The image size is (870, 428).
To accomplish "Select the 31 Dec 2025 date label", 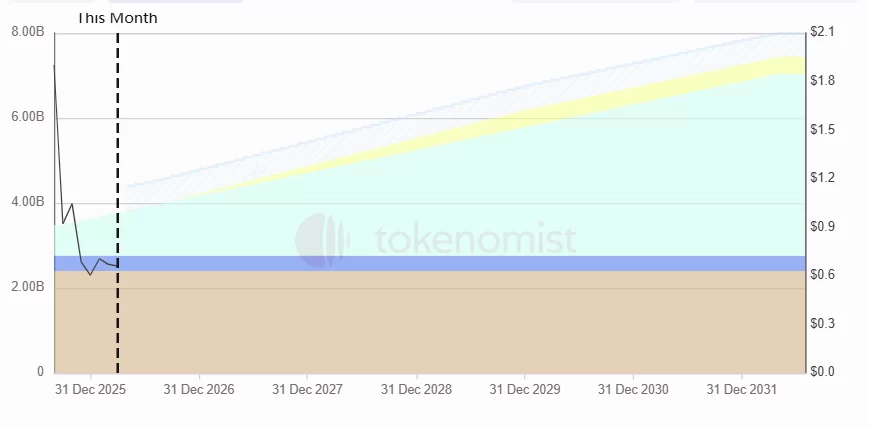I will [x=89, y=389].
